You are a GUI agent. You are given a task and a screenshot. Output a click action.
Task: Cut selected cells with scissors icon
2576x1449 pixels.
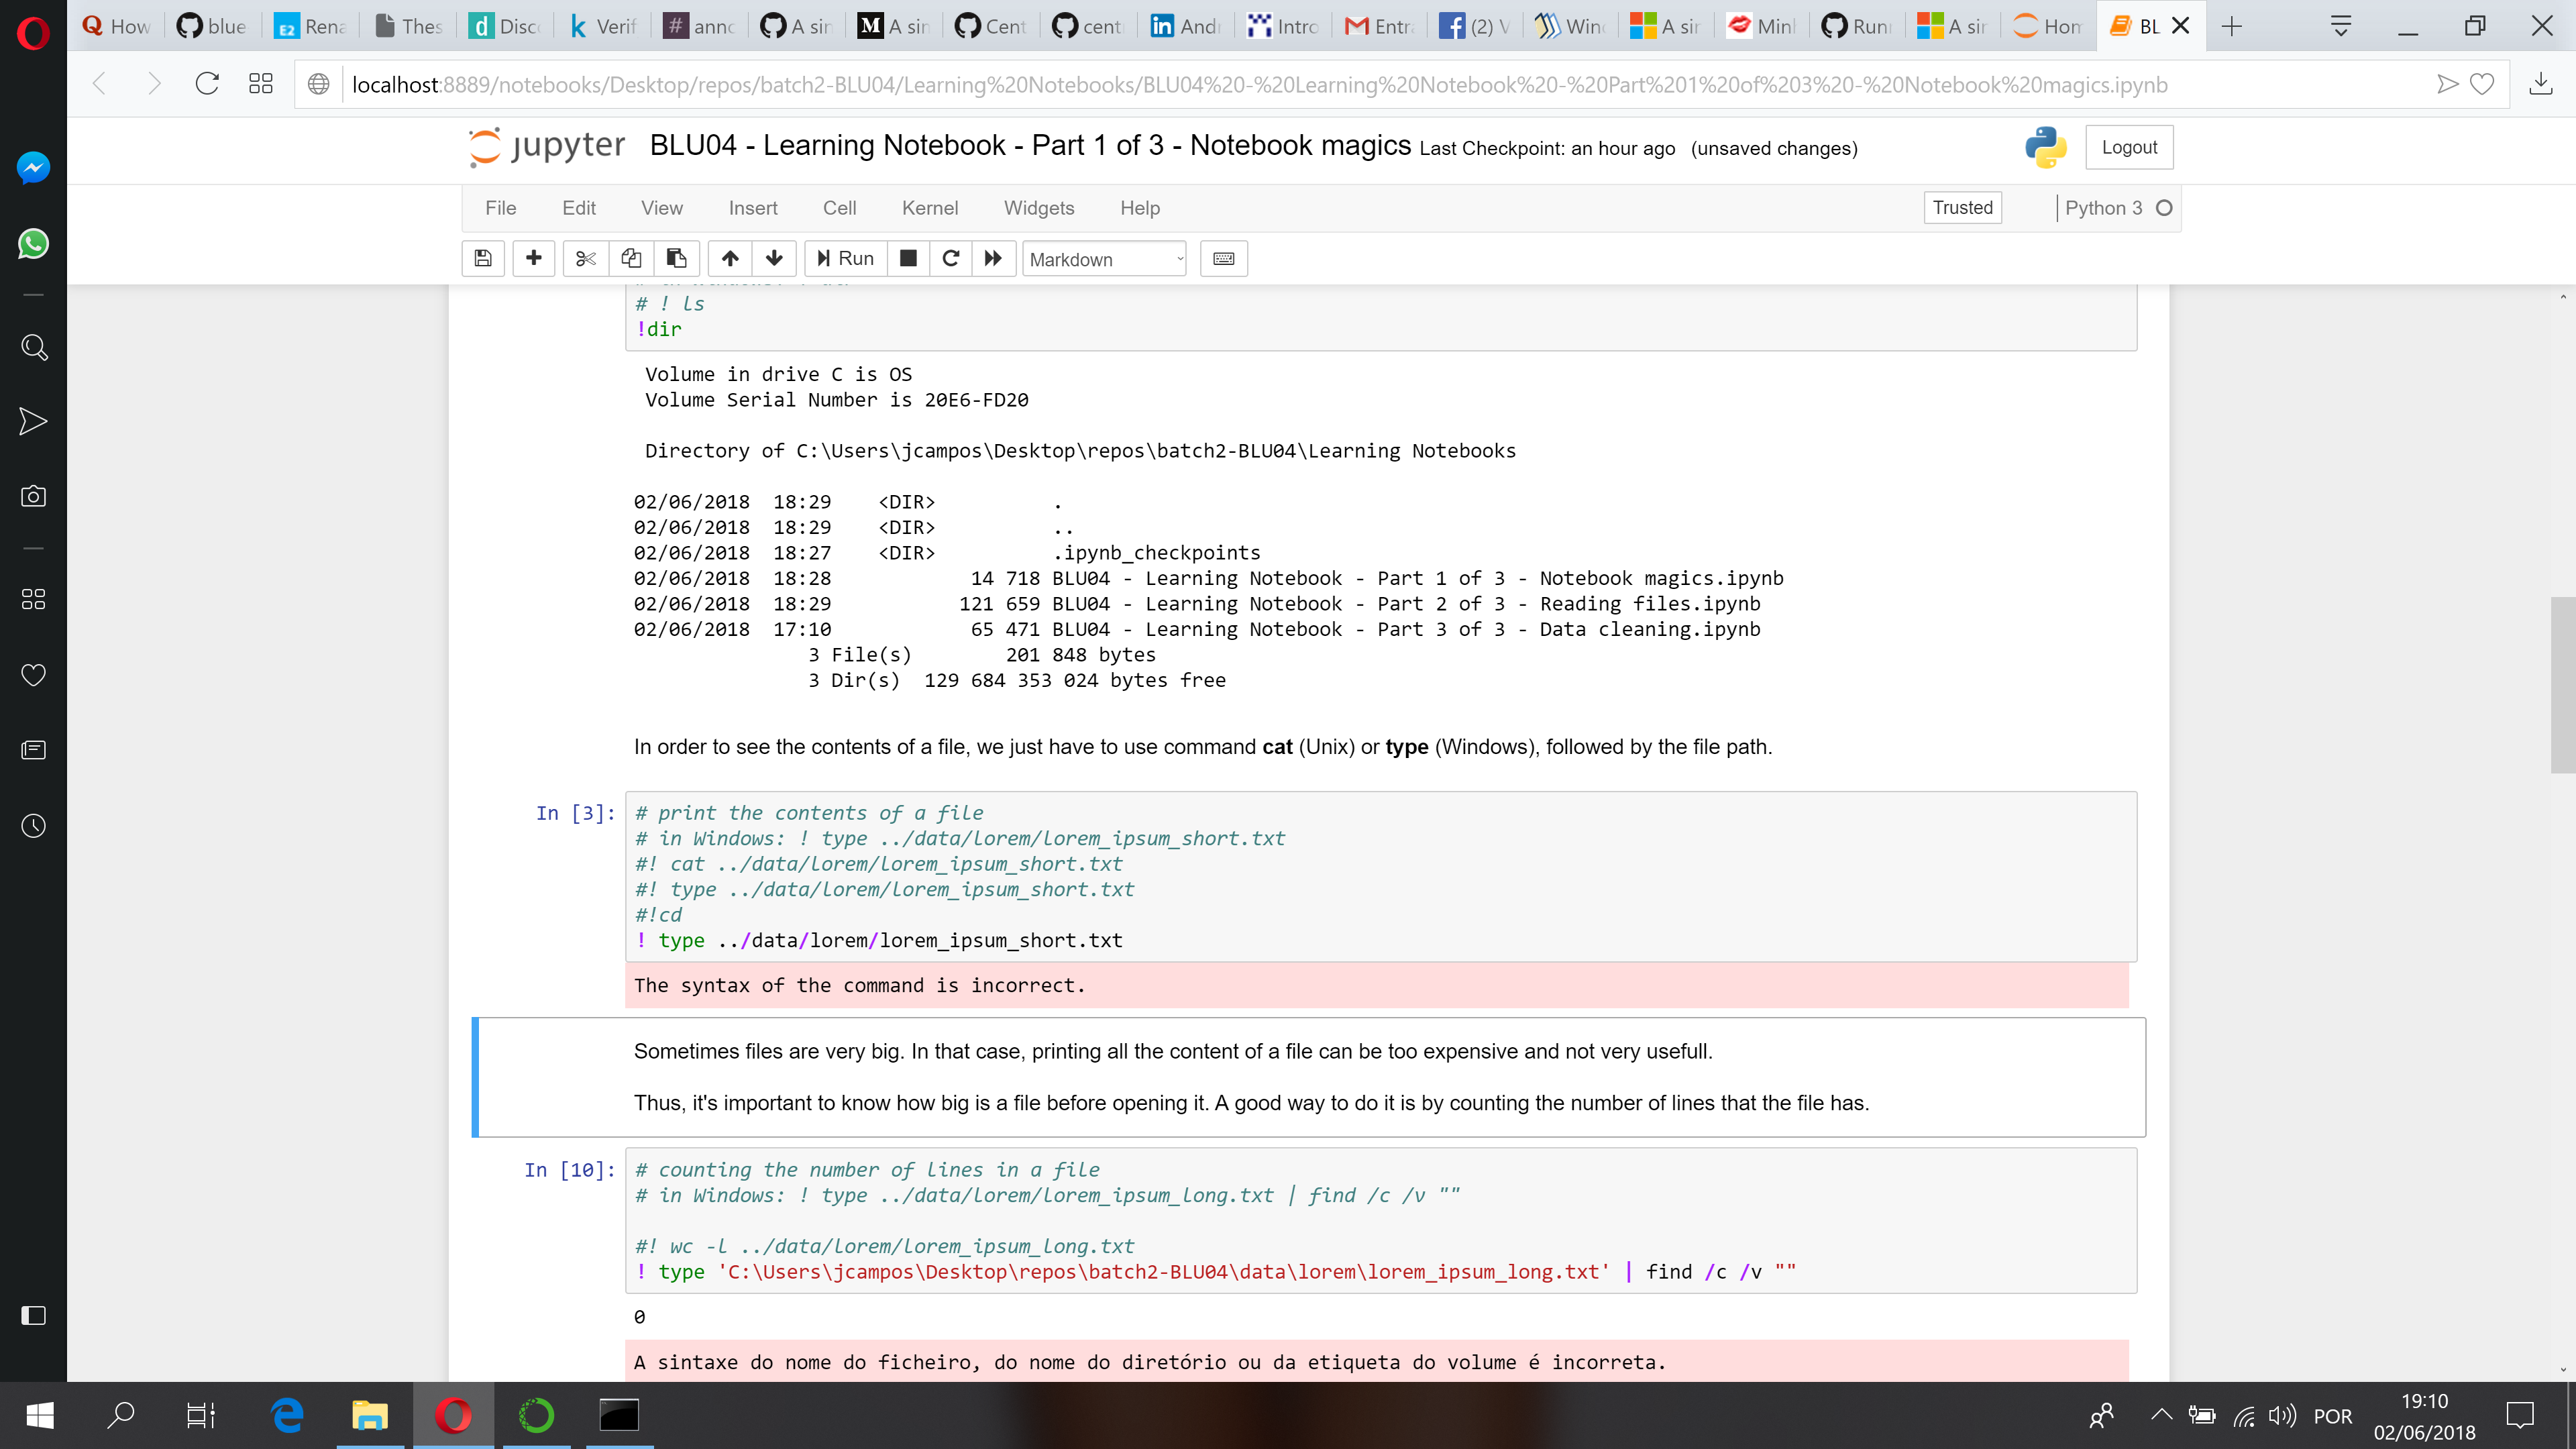click(x=586, y=258)
